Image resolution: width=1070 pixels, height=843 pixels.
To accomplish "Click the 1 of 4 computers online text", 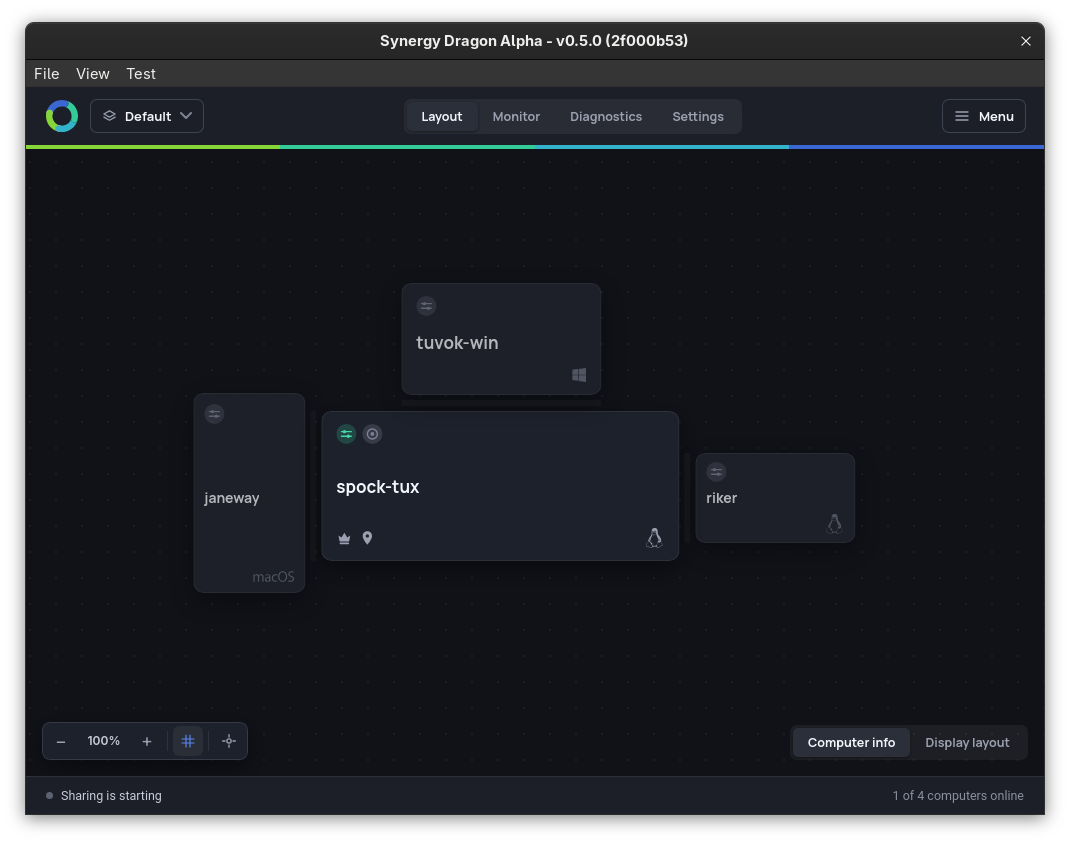I will [958, 796].
